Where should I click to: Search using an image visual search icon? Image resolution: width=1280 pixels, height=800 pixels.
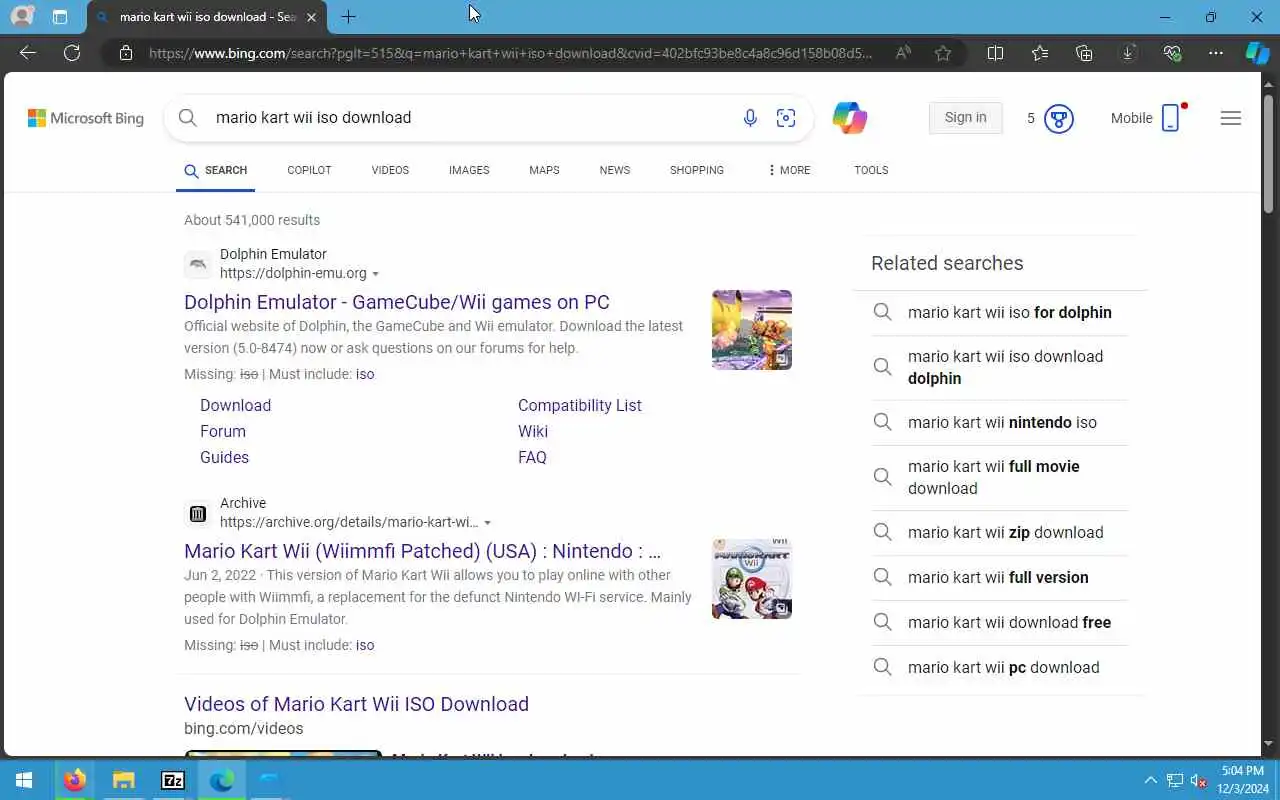pos(786,118)
